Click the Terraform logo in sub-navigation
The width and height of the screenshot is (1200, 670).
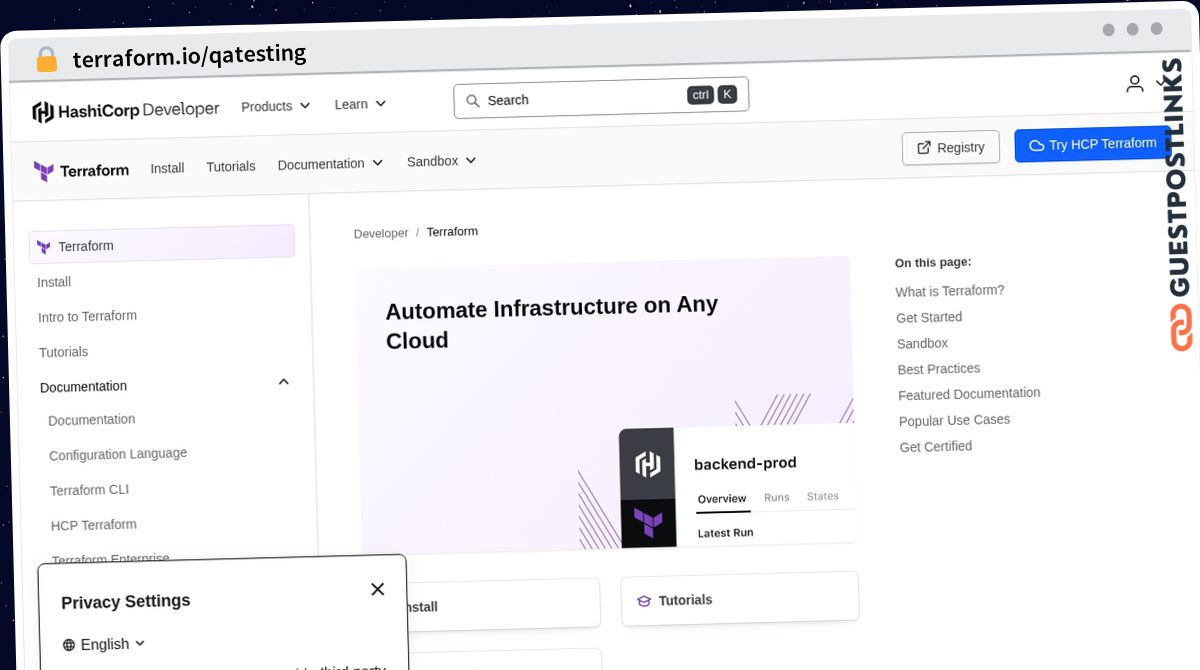81,171
